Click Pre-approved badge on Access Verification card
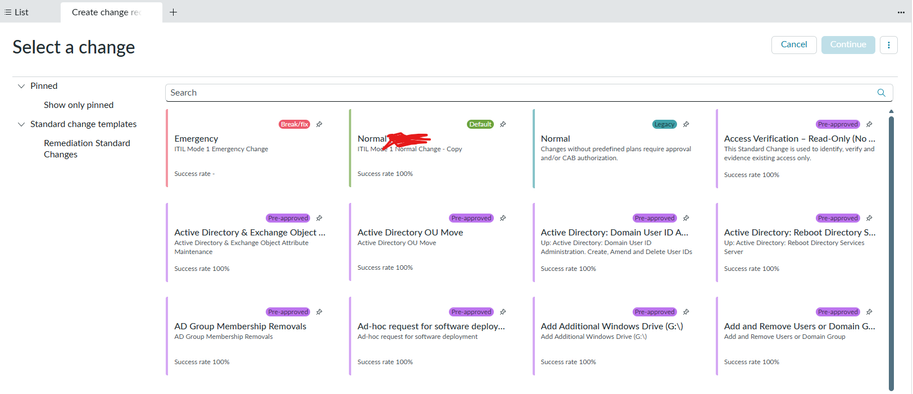The image size is (913, 394). (x=838, y=124)
